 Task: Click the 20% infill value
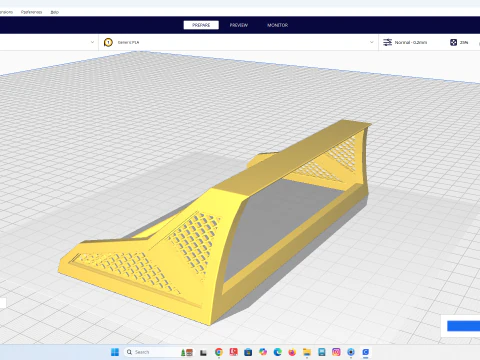(x=464, y=42)
